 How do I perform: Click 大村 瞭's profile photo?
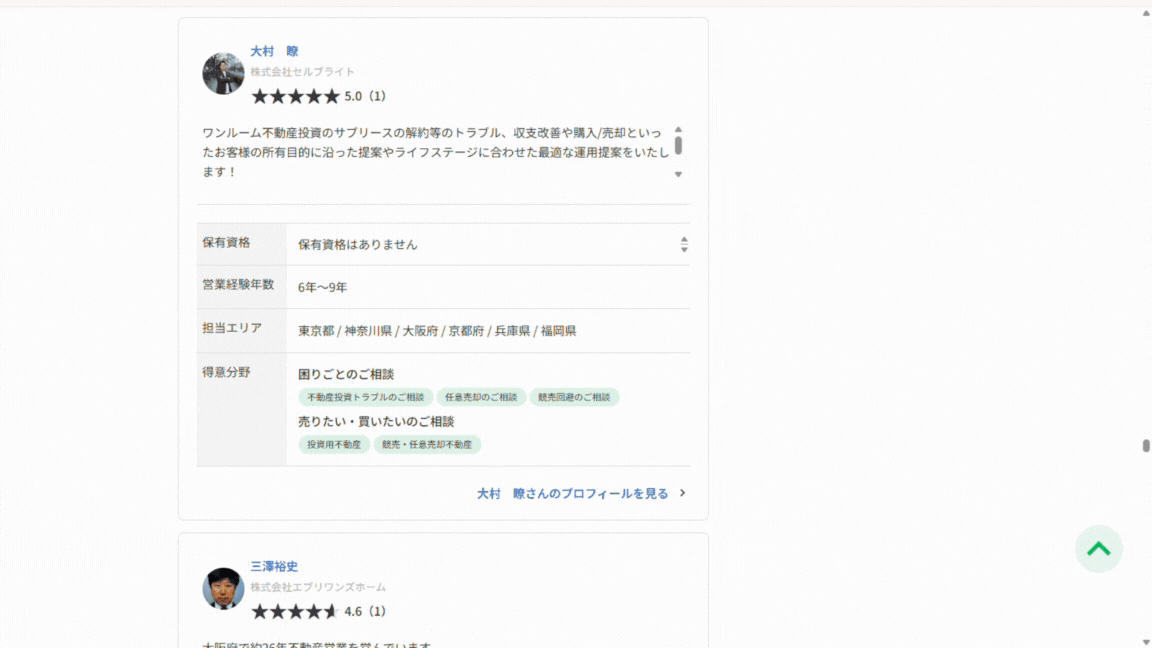point(222,72)
